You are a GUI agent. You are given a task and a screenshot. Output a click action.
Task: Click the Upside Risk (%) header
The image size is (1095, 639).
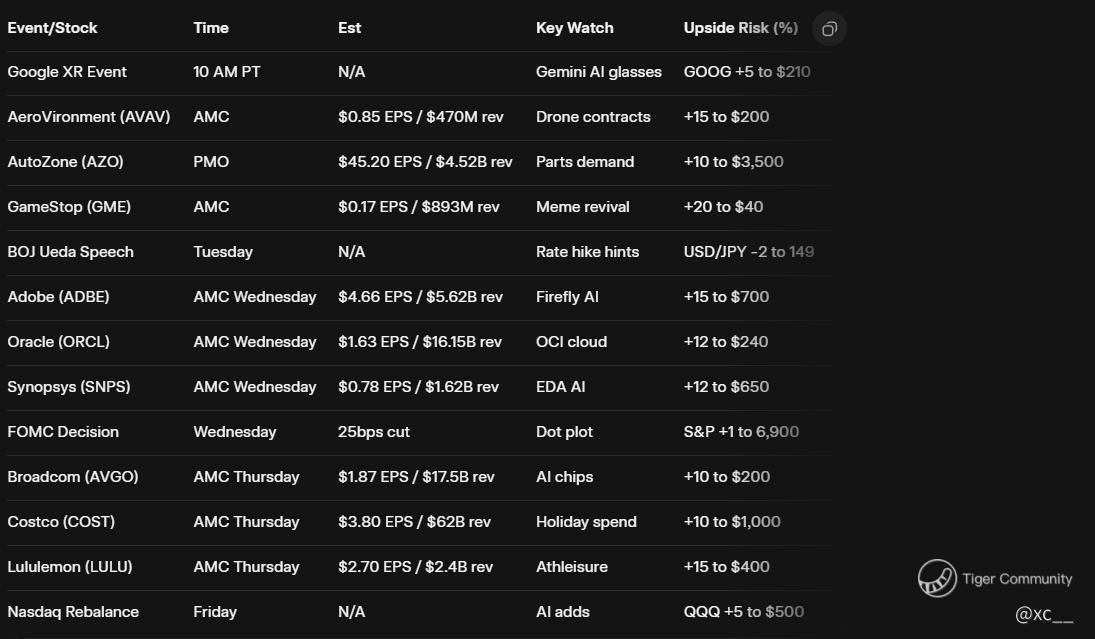740,28
